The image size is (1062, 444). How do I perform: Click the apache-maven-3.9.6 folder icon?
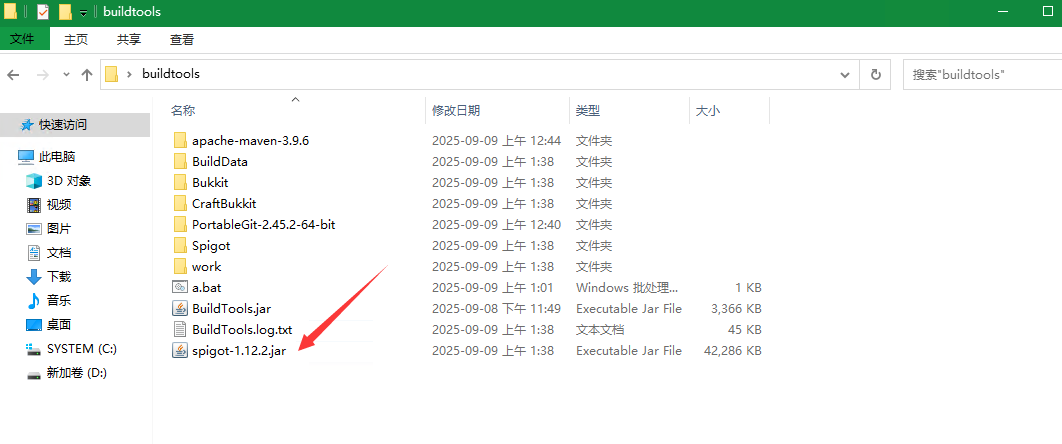pos(180,141)
